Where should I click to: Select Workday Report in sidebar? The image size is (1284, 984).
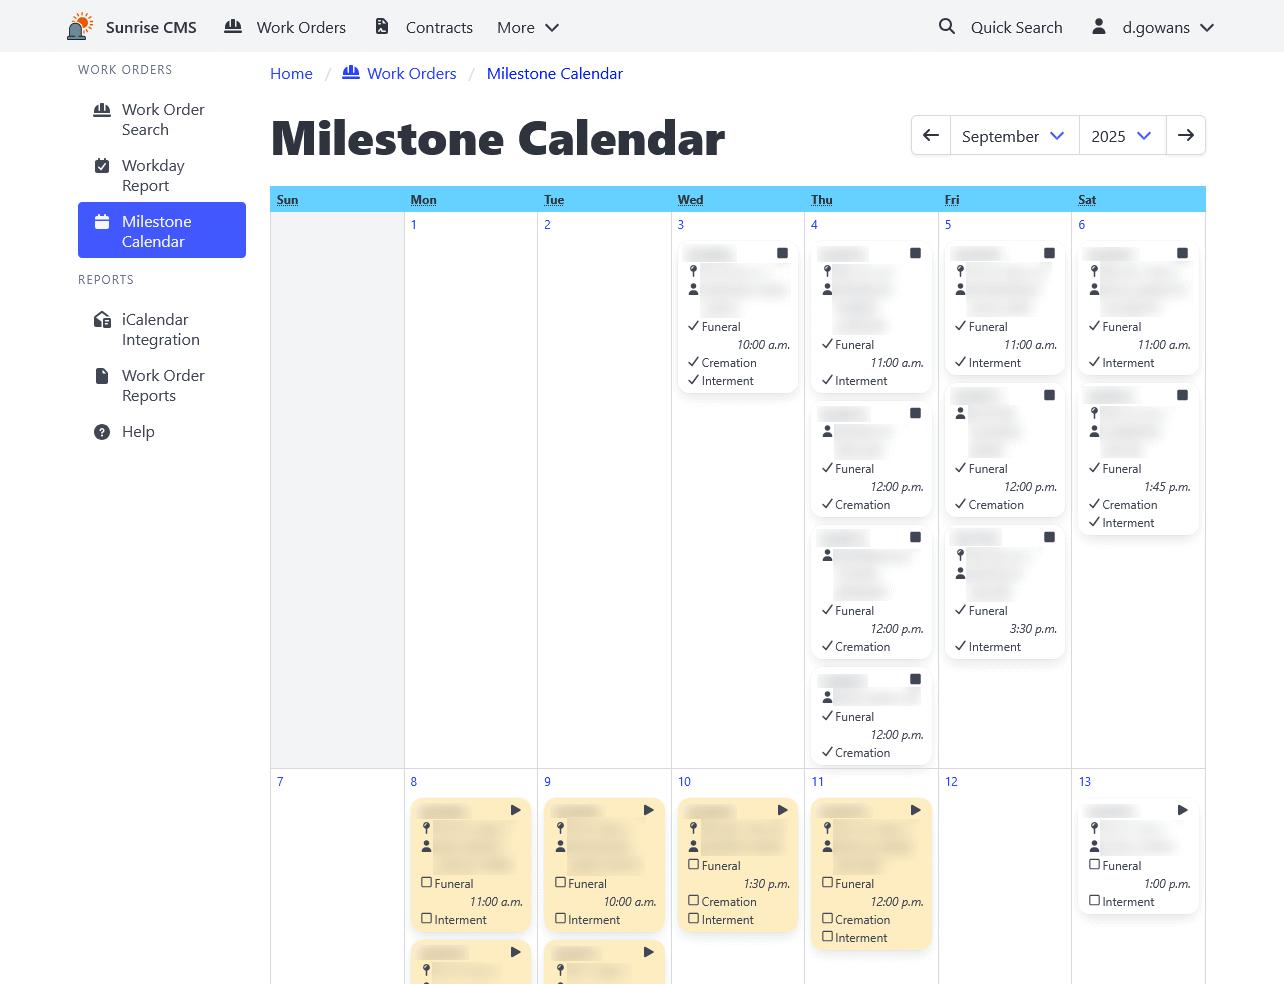coord(162,176)
